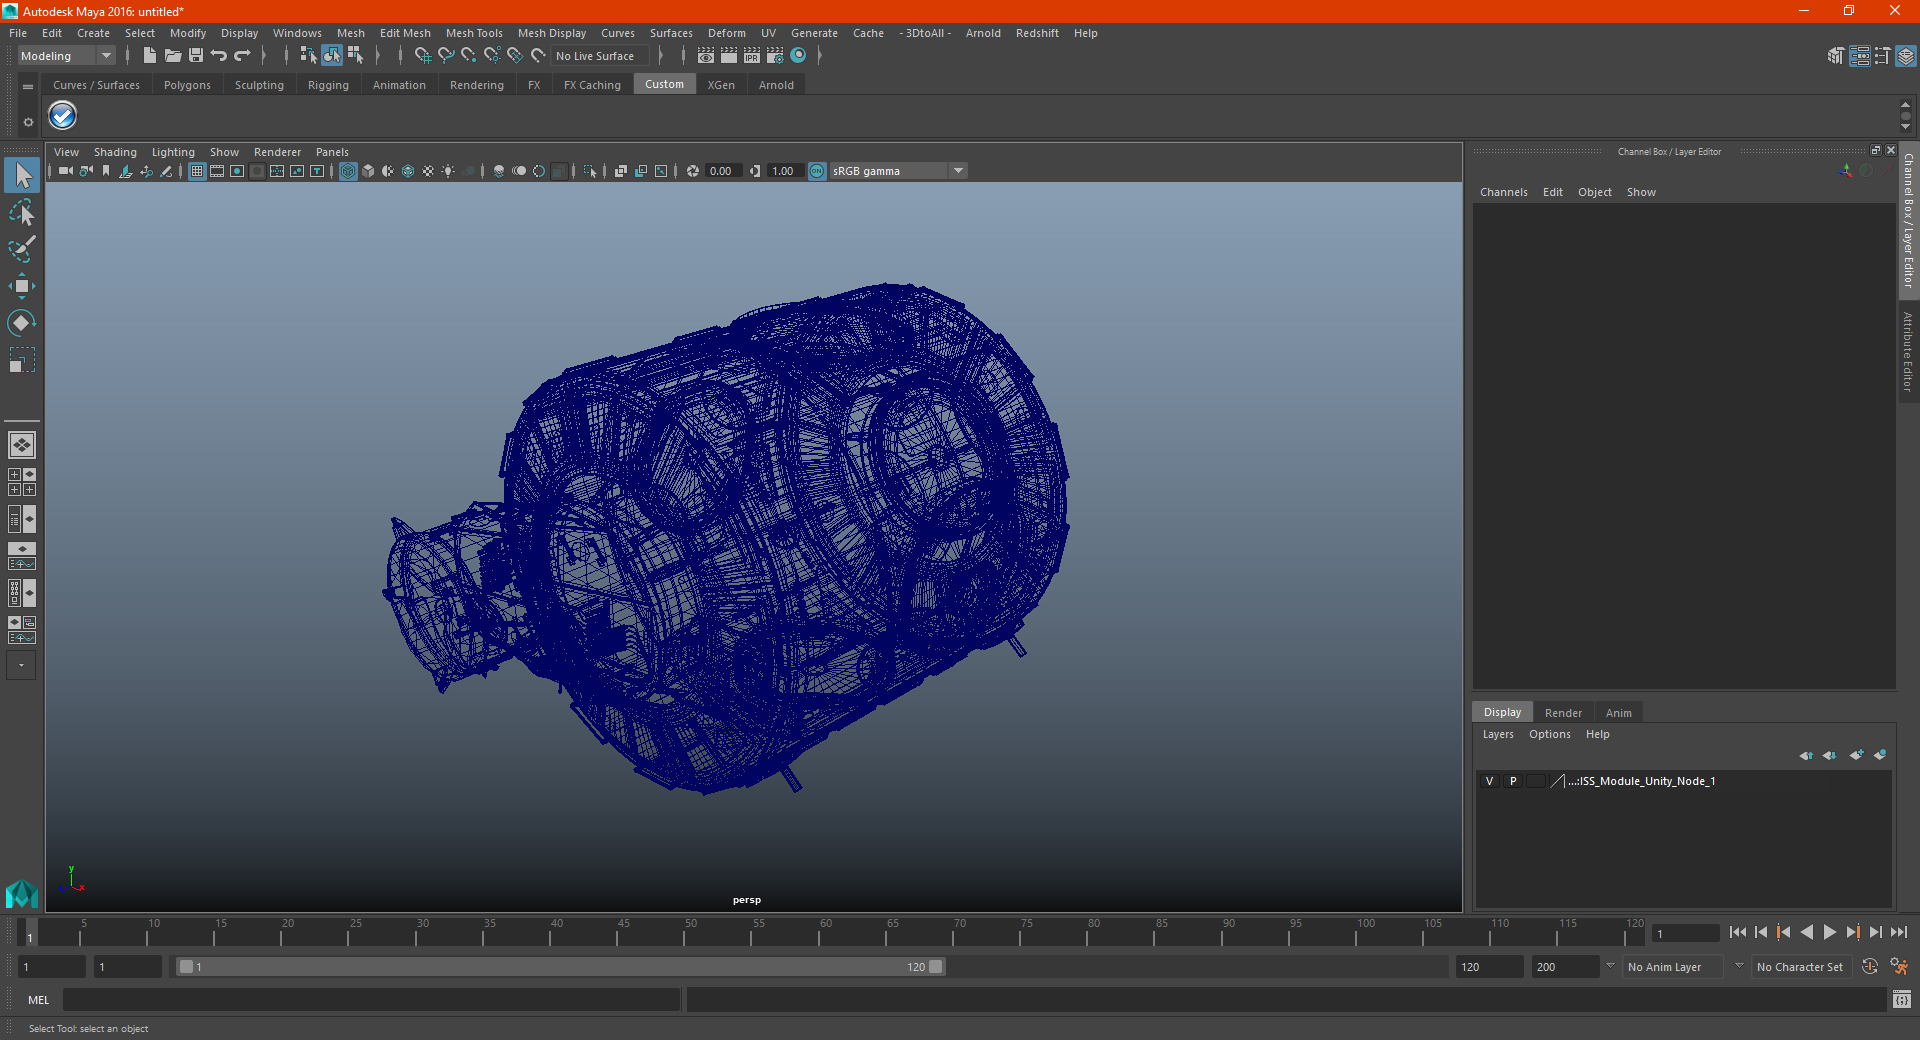This screenshot has height=1040, width=1920.
Task: Open scene with folder icon
Action: (x=173, y=56)
